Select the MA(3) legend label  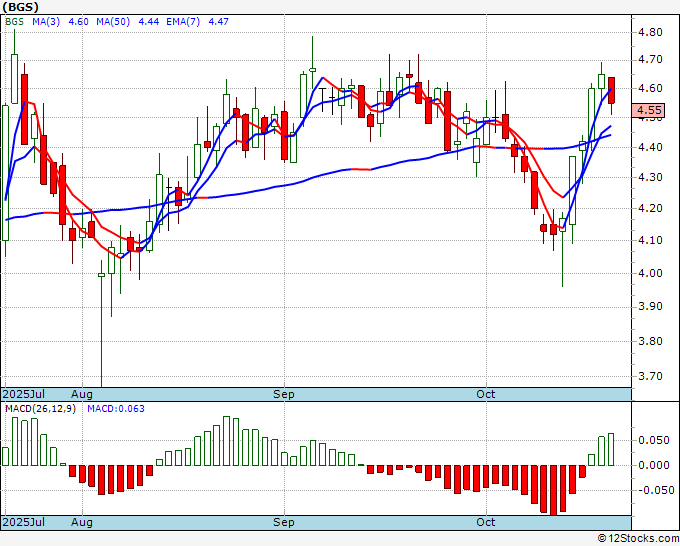pyautogui.click(x=46, y=21)
